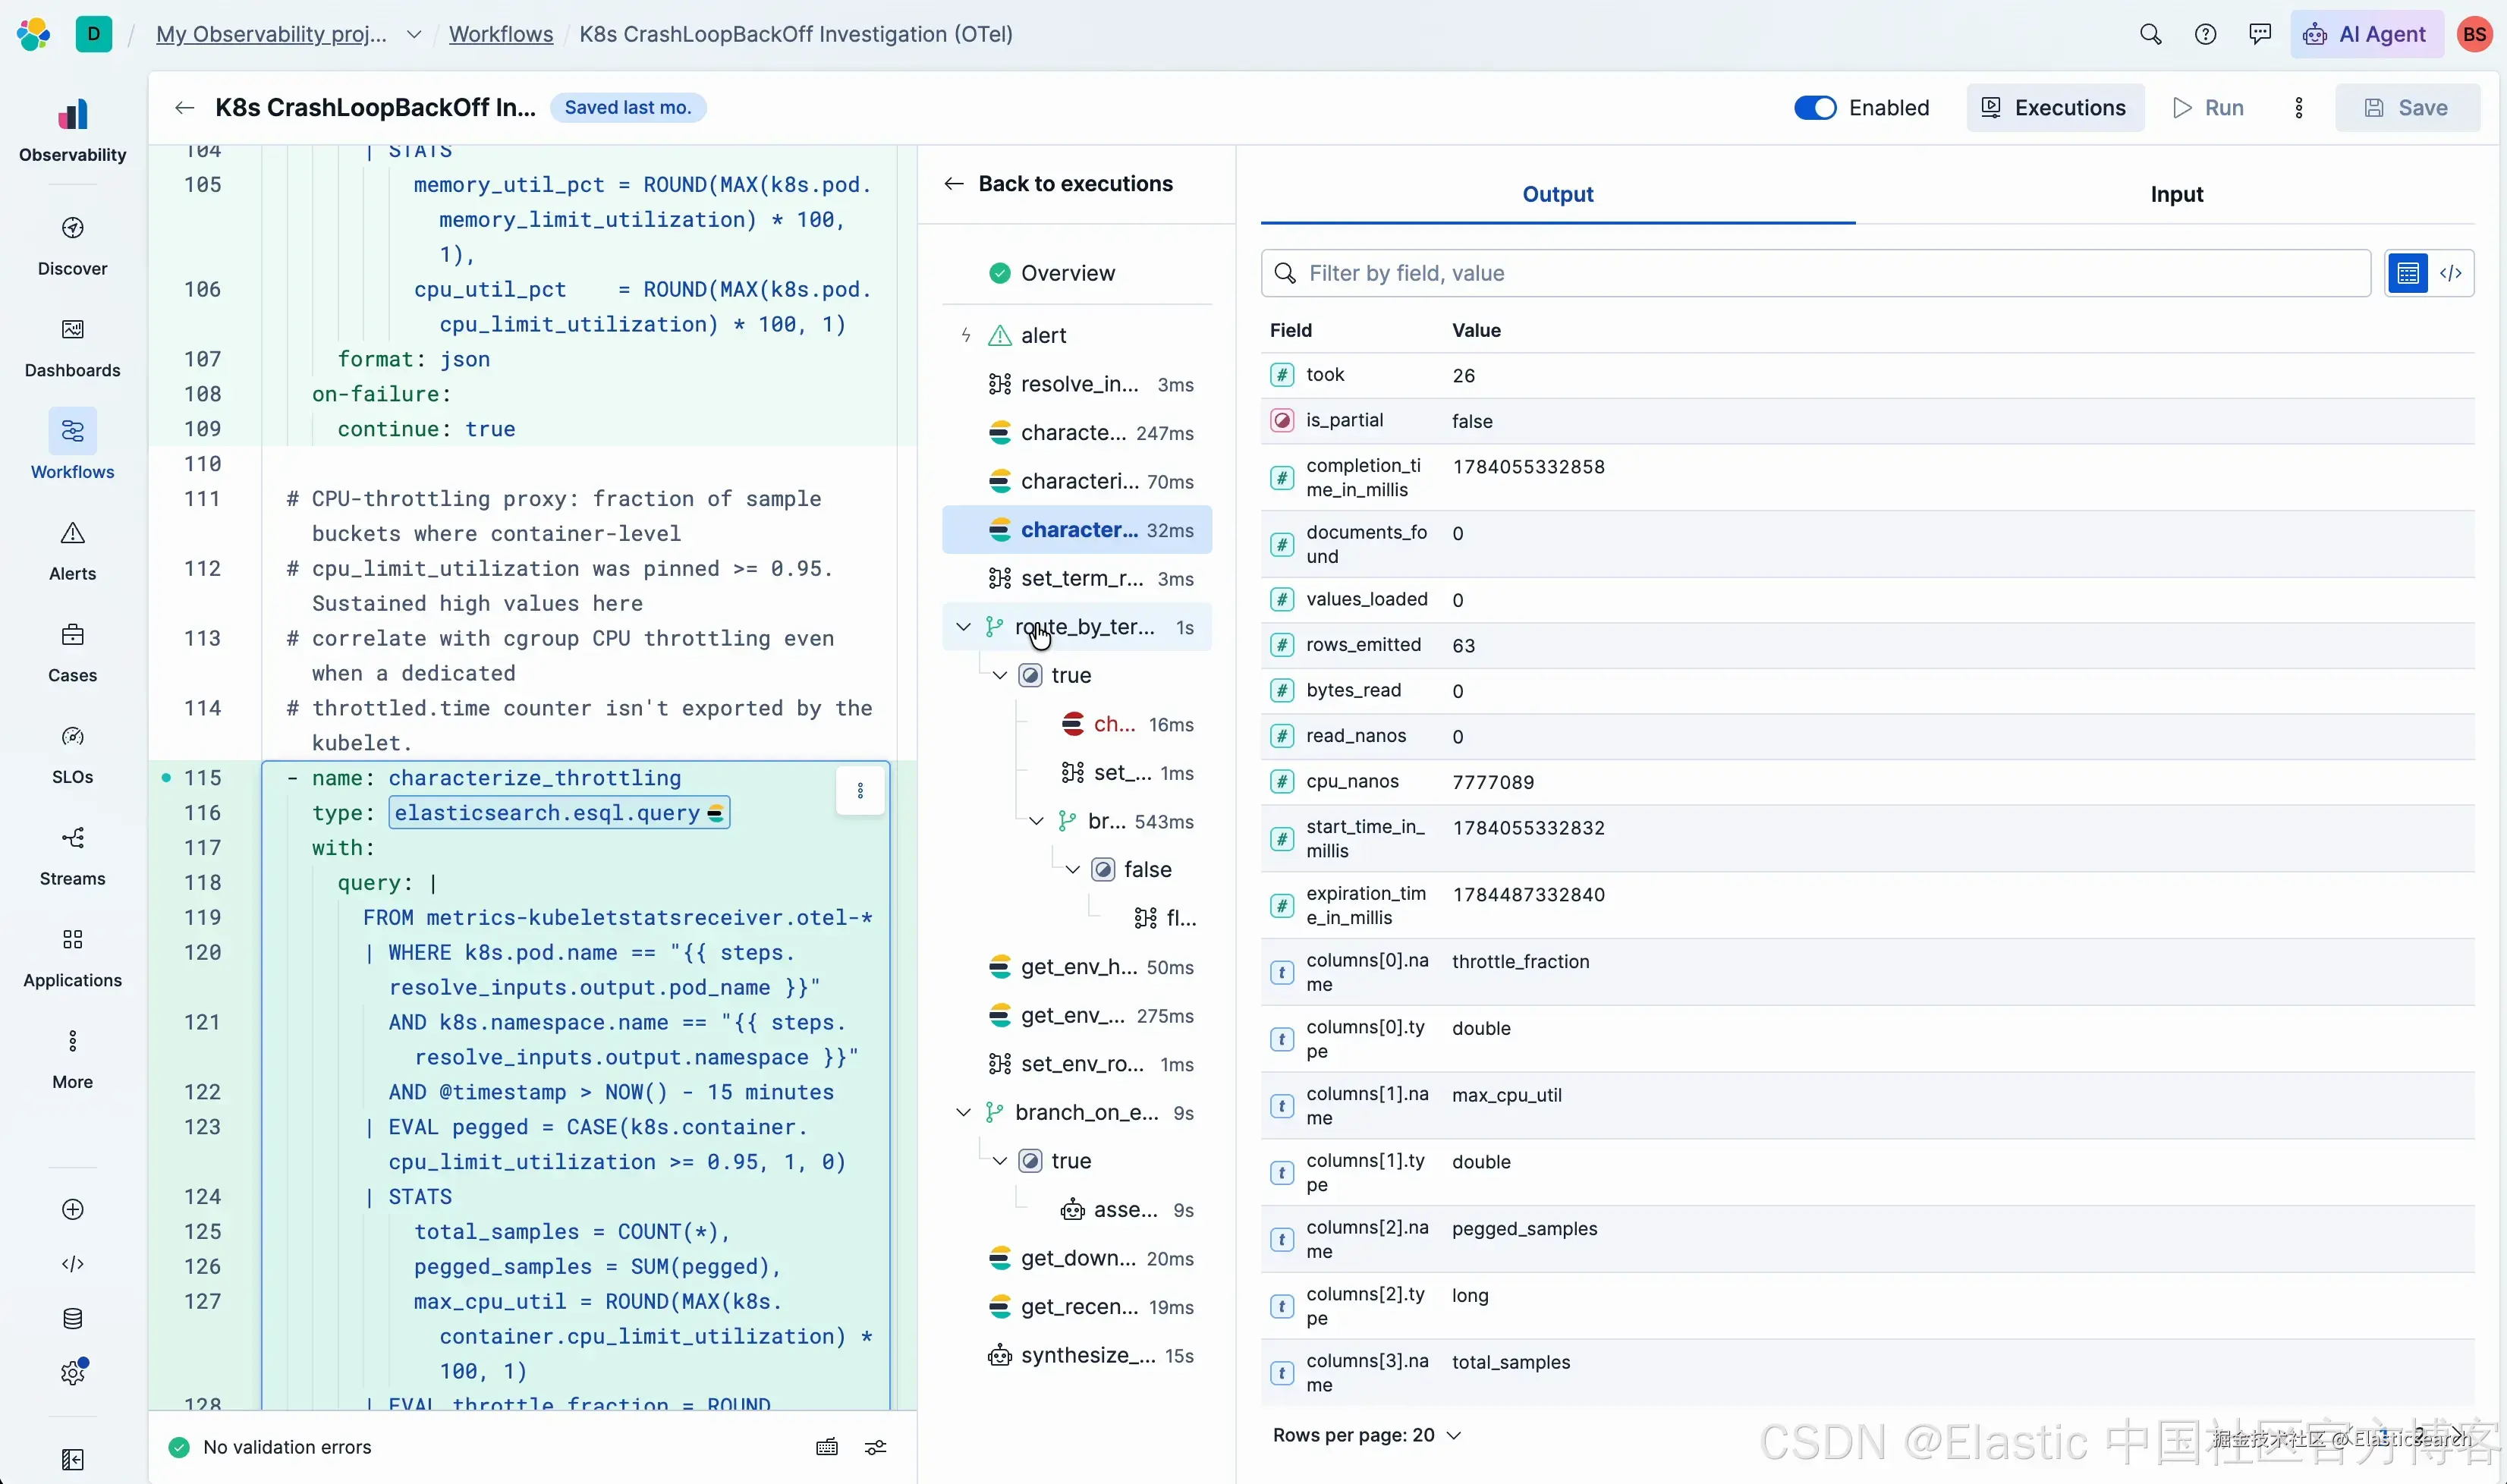Click the search magnifier icon in header
Screen dimensions: 2507x1484
pos(2150,34)
